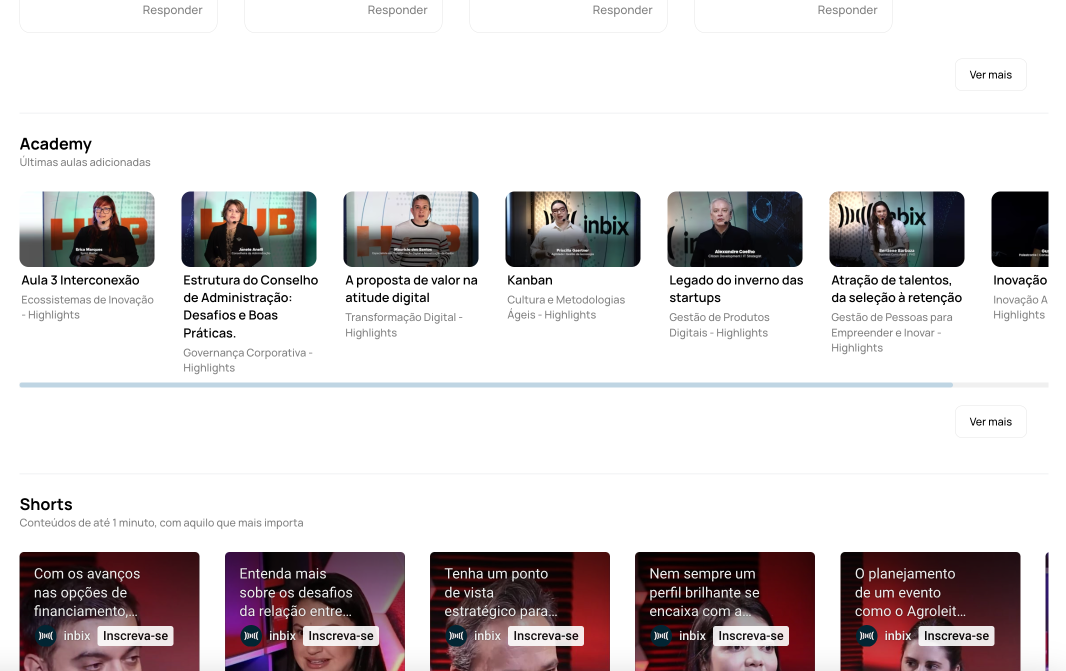Screen dimensions: 1066x671
Task: Click the Shorts section heading
Action: (x=46, y=504)
